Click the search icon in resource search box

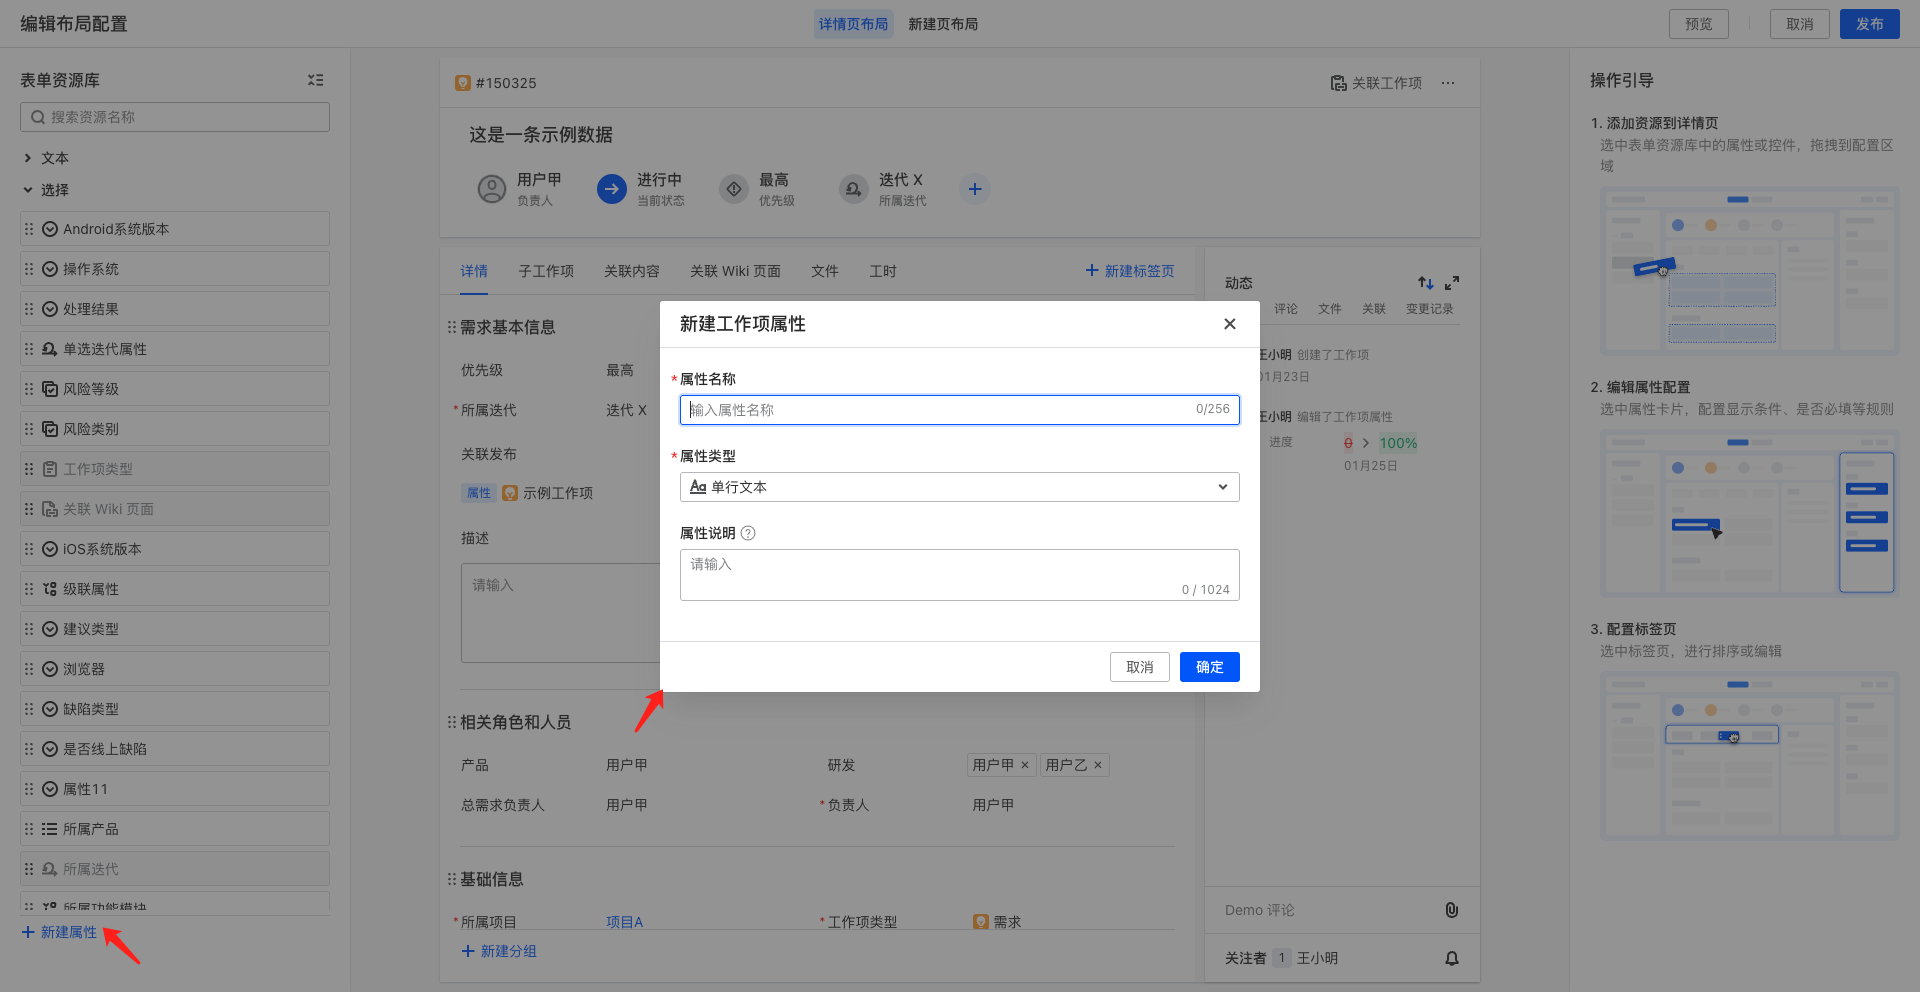click(x=38, y=117)
